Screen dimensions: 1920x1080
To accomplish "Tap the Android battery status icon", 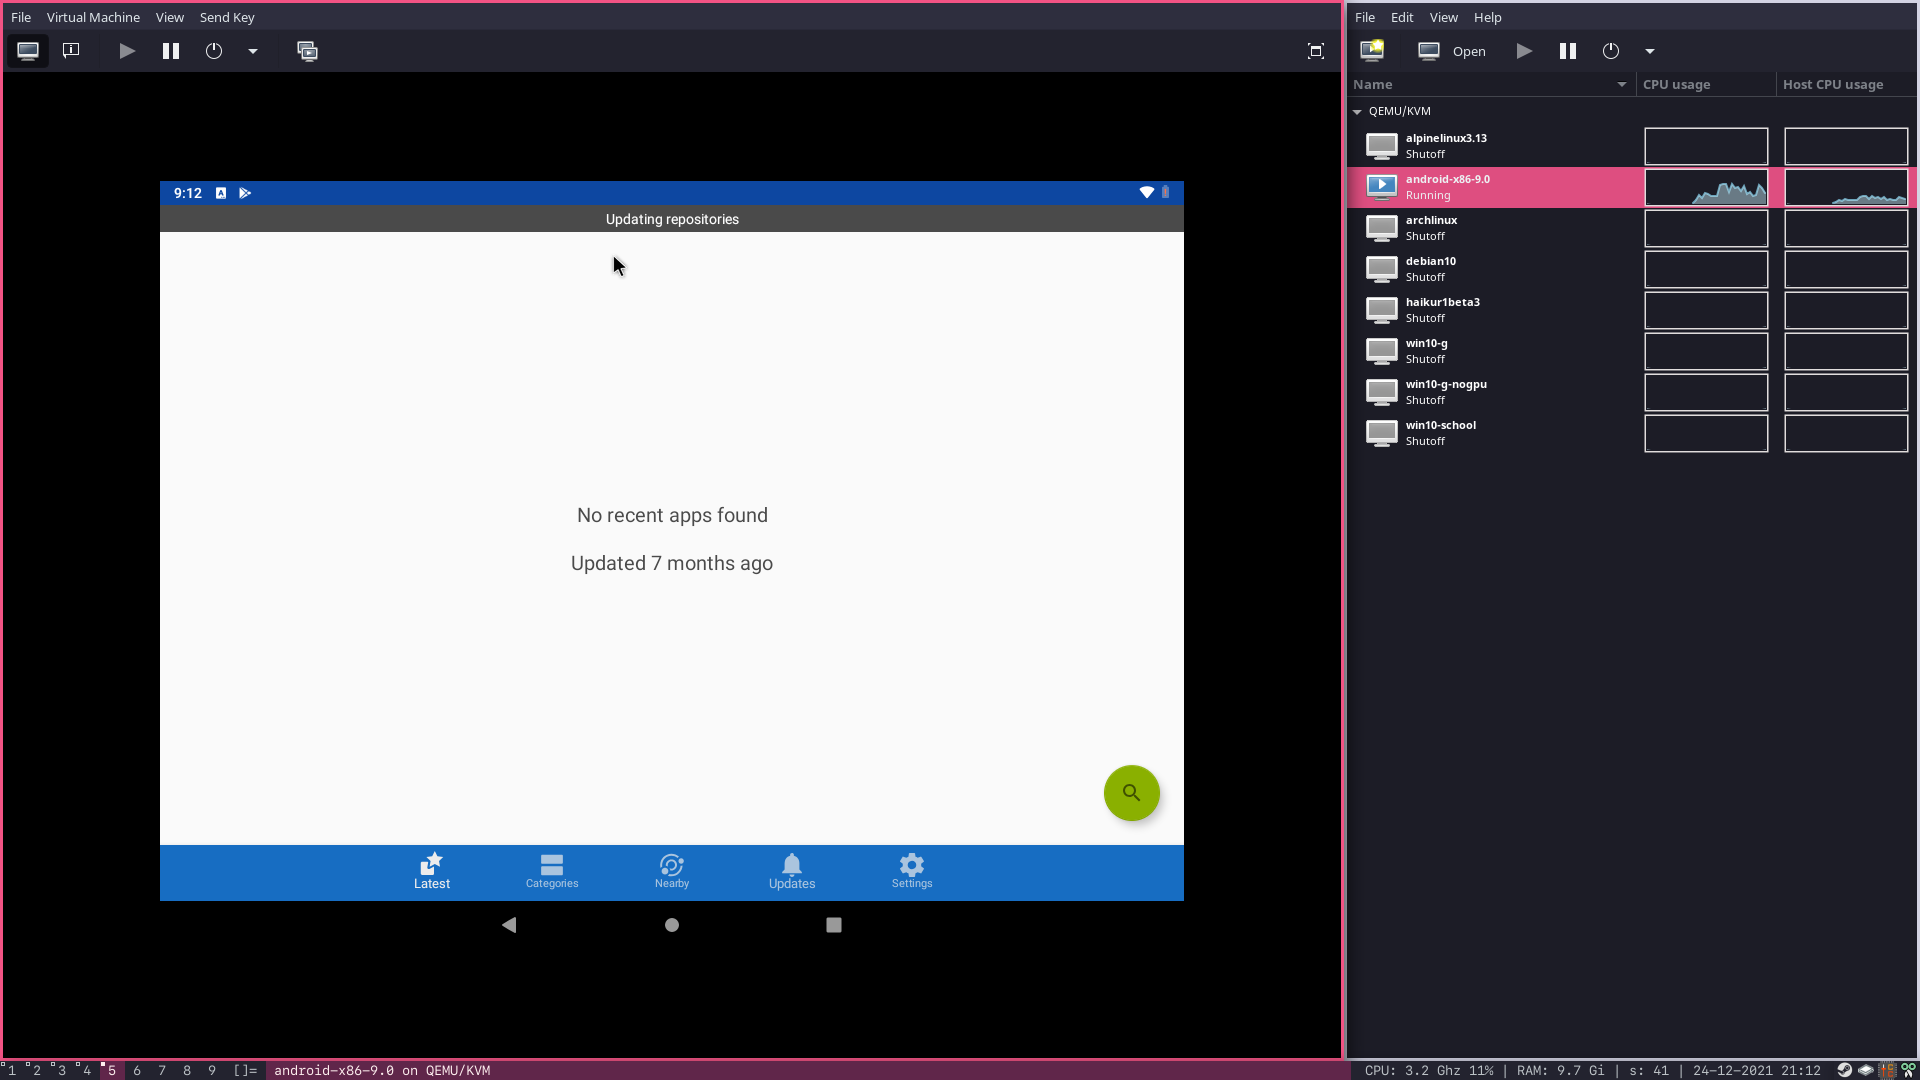I will [x=1165, y=192].
